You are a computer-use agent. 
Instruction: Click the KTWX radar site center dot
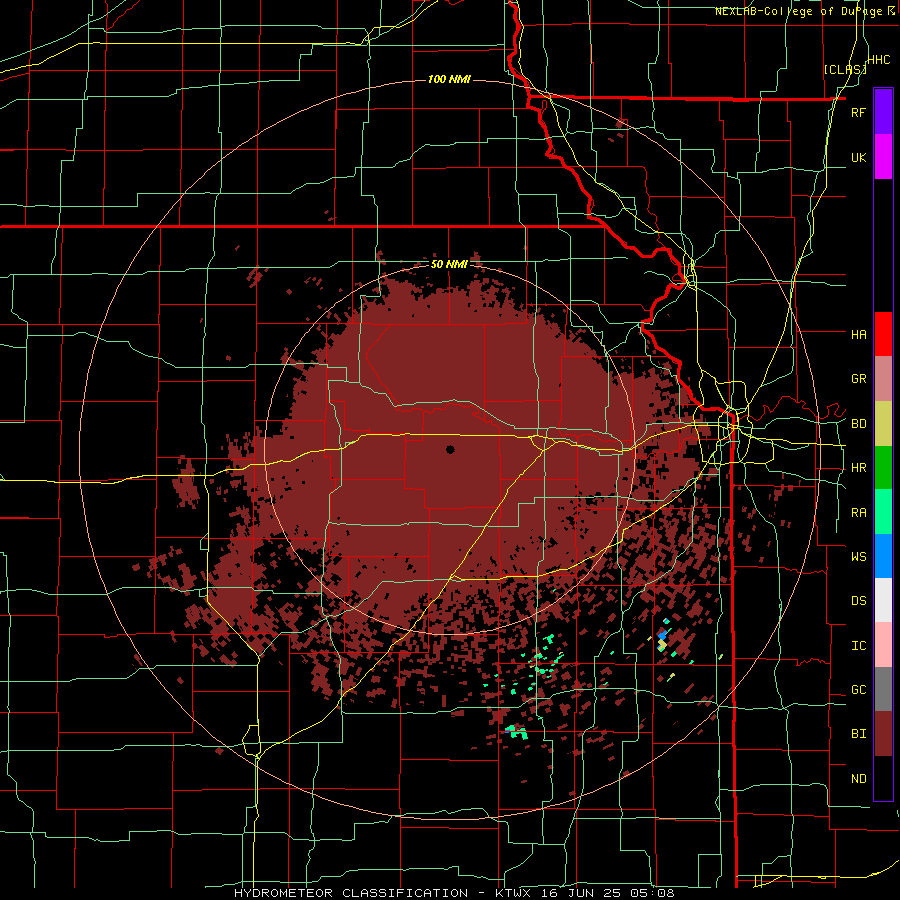(450, 449)
